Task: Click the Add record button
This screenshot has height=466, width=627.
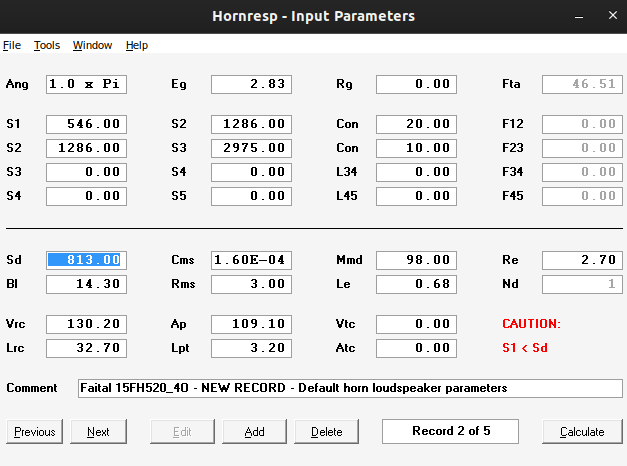Action: coord(254,432)
